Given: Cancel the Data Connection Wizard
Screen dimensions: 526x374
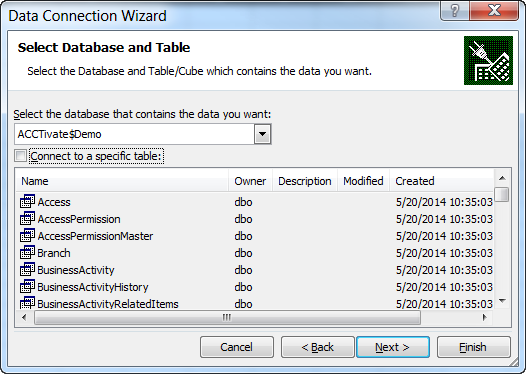Looking at the screenshot, I should pos(237,347).
